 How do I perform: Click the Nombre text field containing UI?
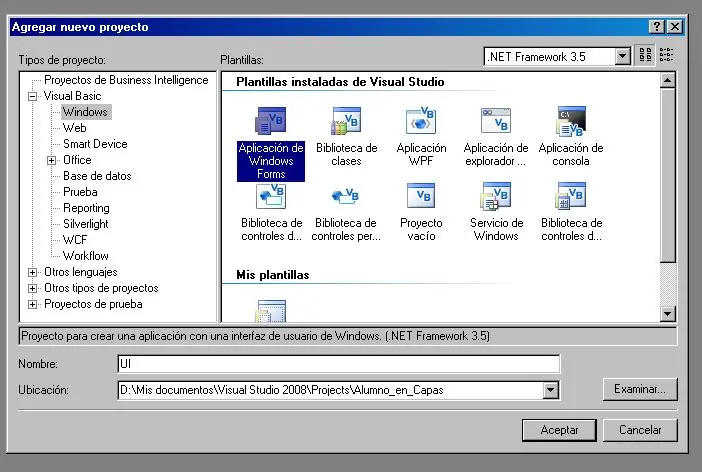click(x=338, y=364)
